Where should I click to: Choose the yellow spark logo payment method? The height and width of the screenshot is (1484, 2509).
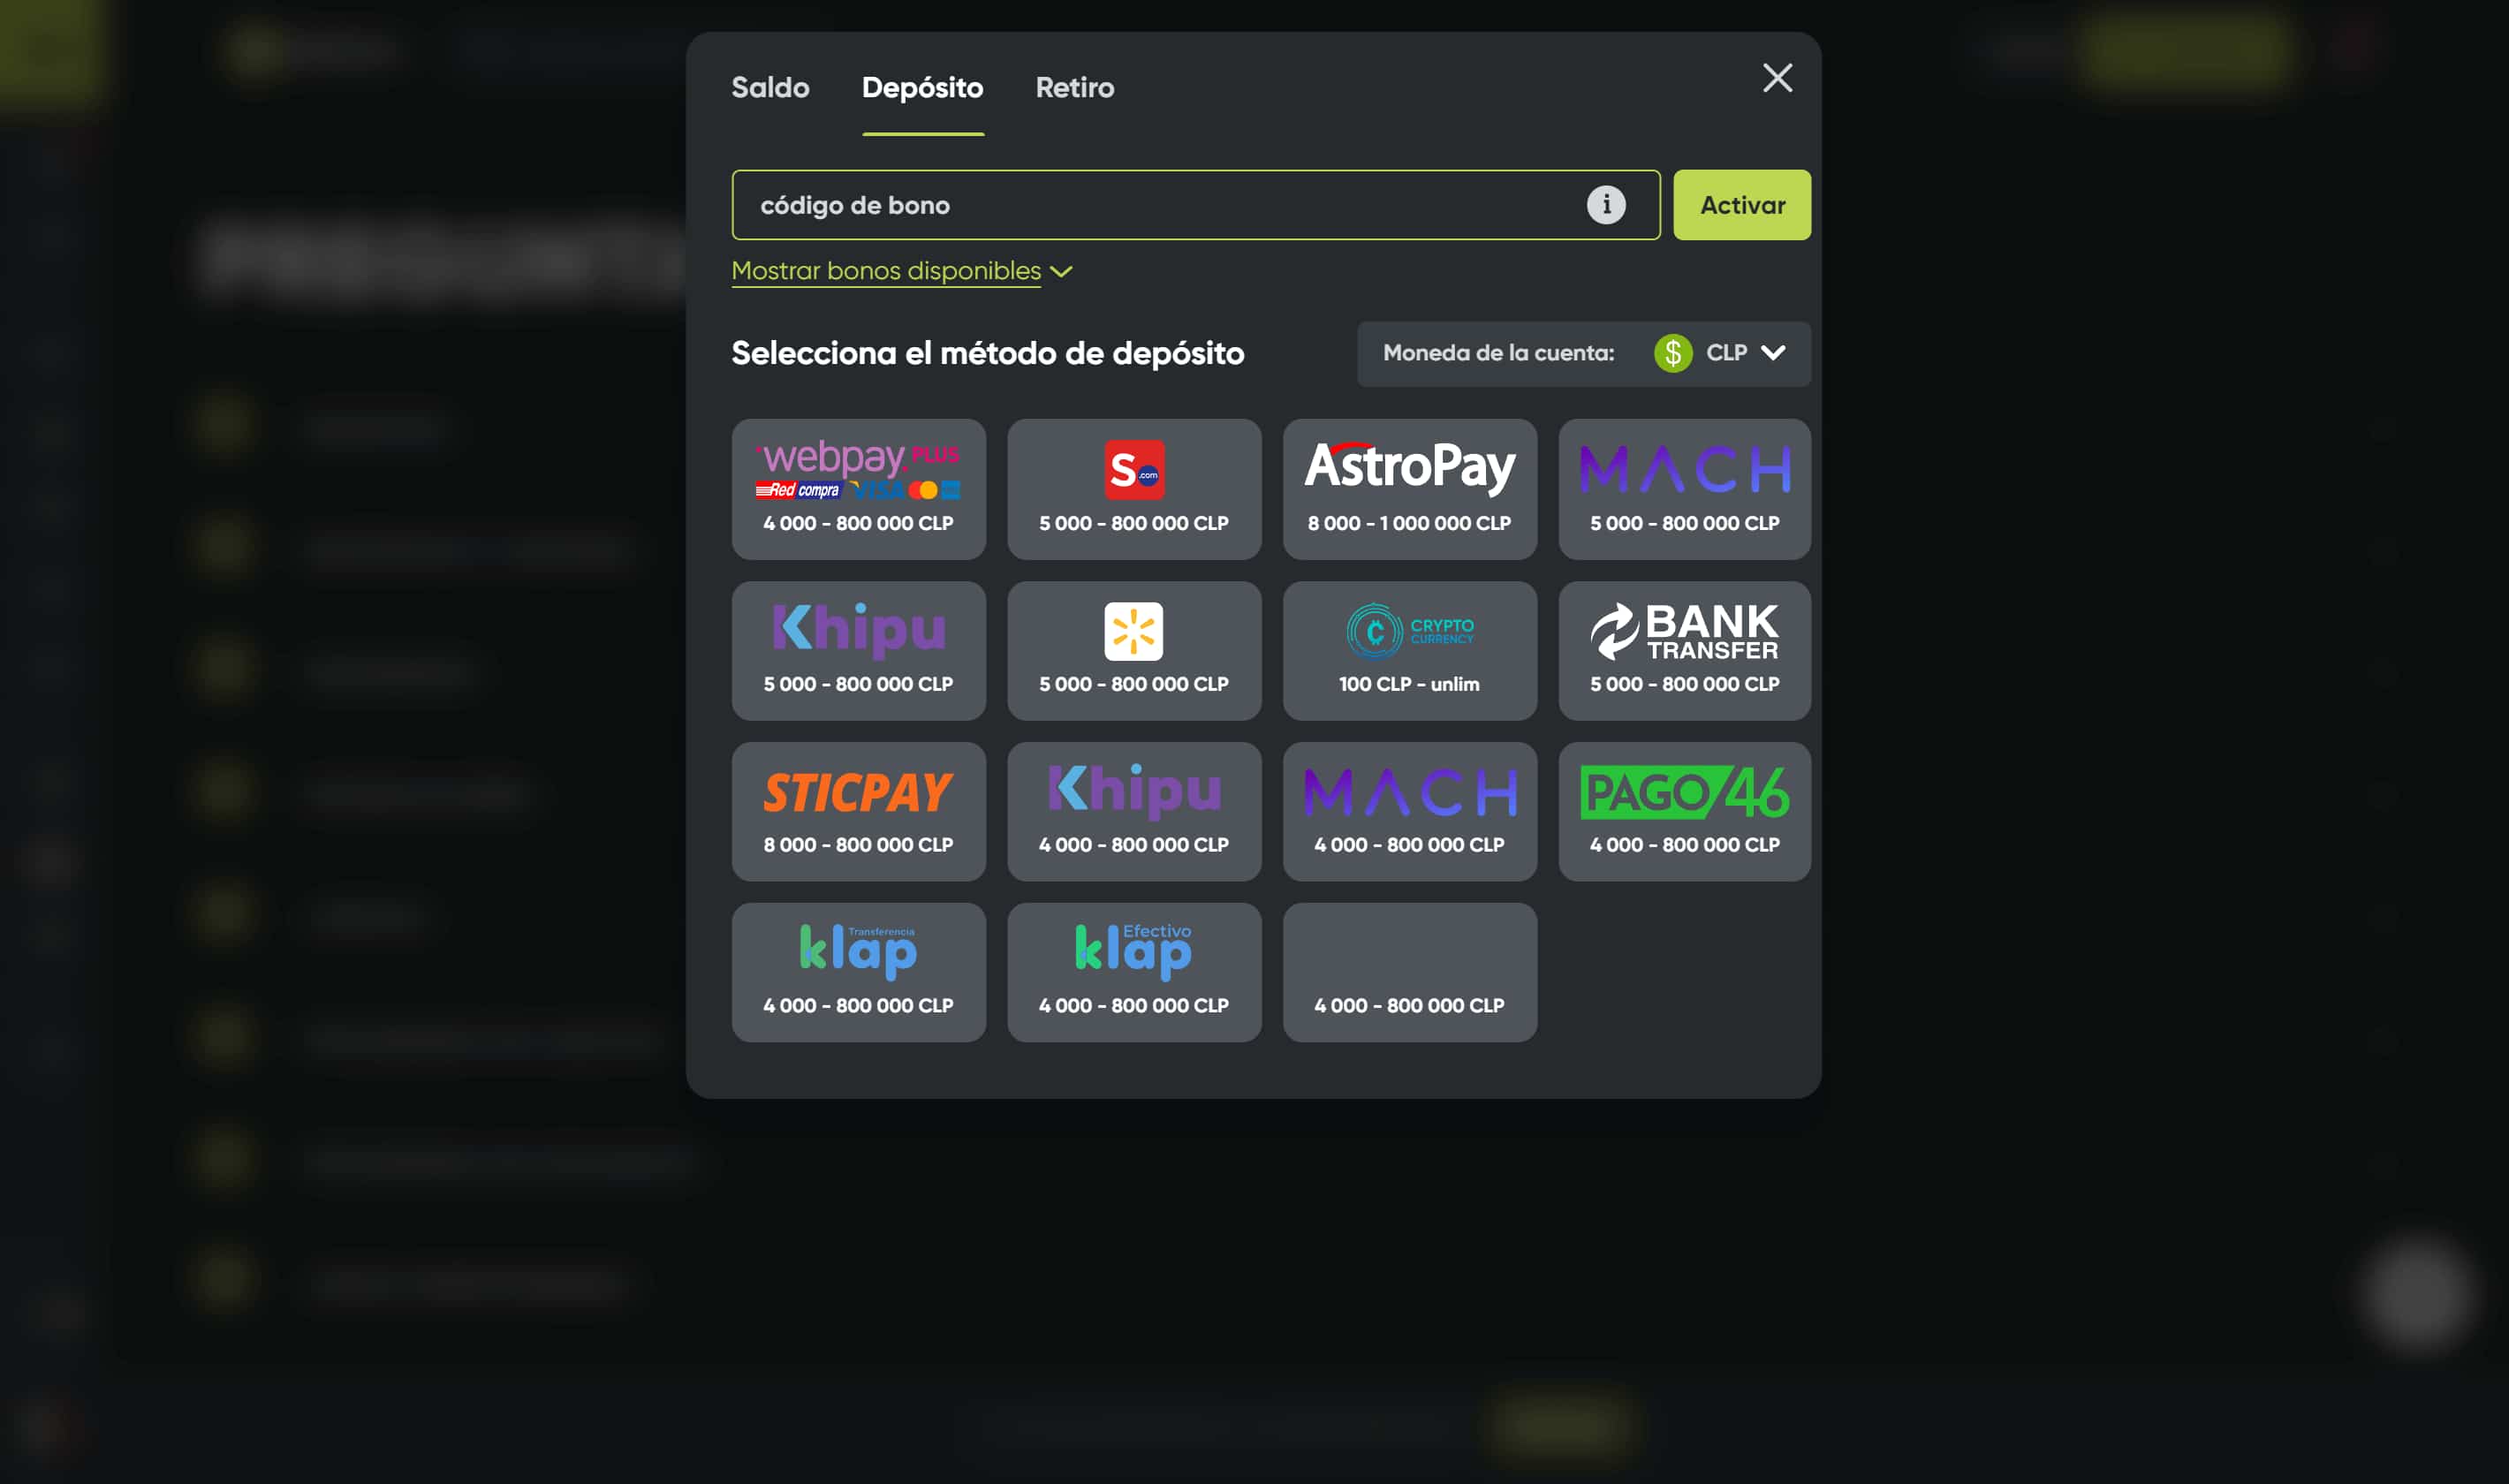tap(1134, 651)
